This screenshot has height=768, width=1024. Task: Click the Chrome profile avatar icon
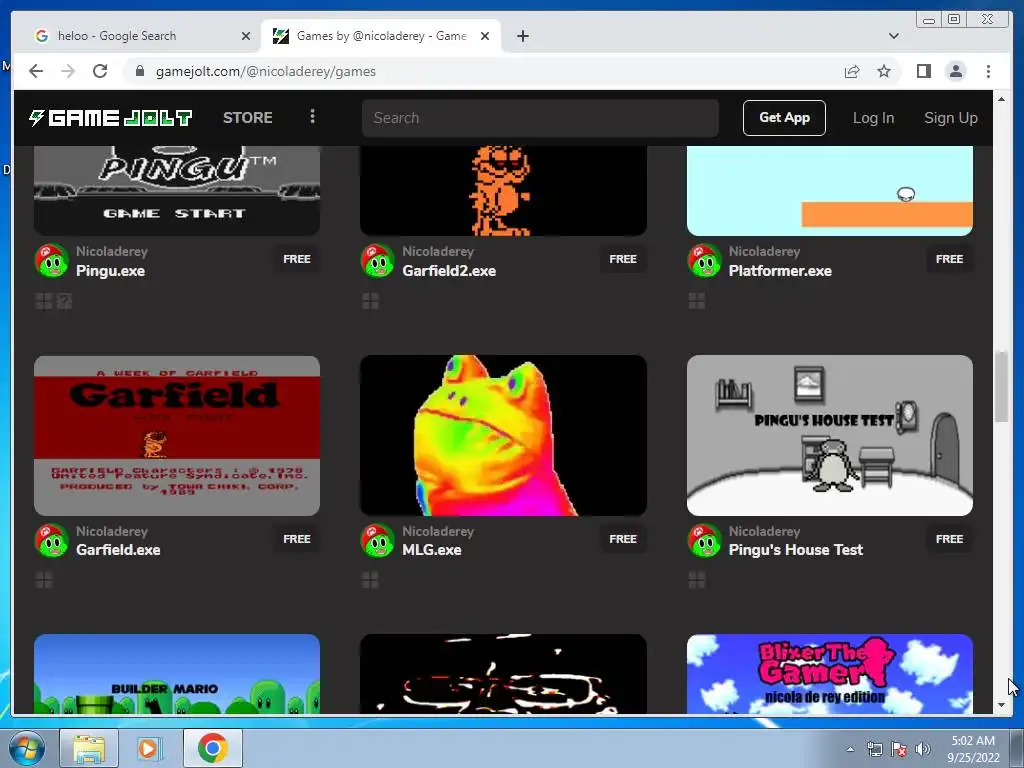pyautogui.click(x=955, y=71)
